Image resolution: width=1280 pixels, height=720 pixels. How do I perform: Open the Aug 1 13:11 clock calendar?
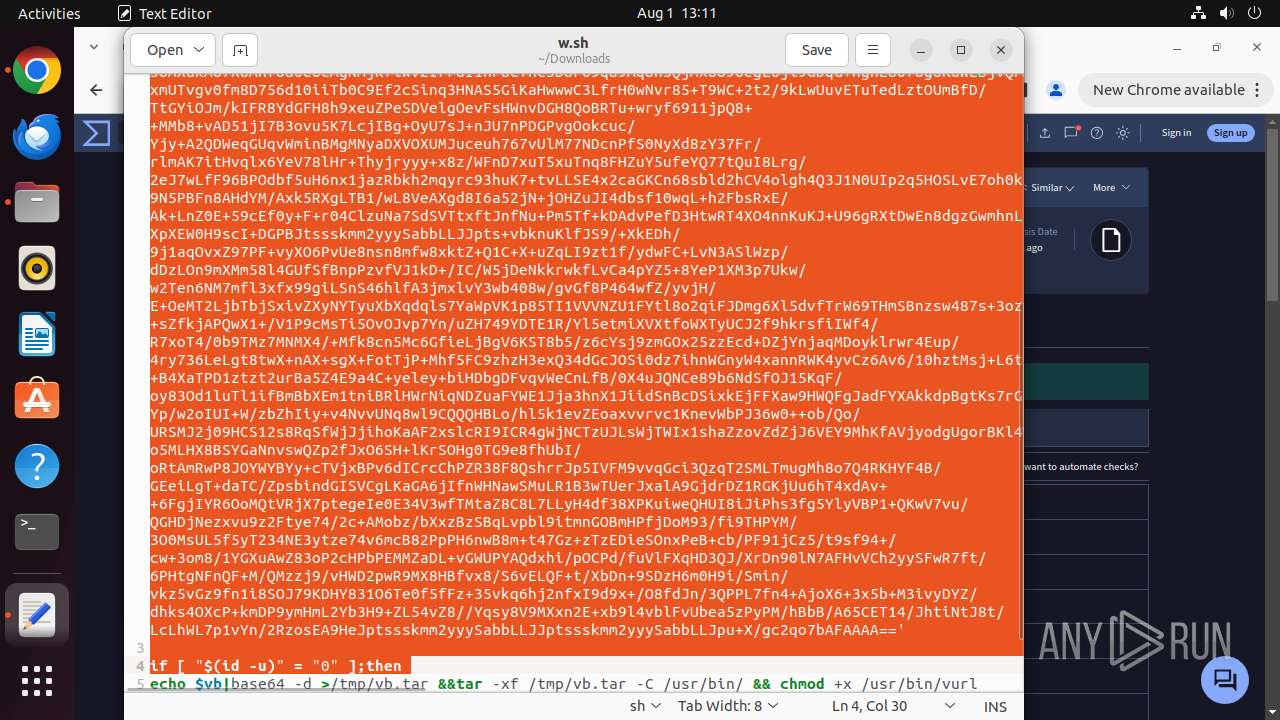coord(677,13)
